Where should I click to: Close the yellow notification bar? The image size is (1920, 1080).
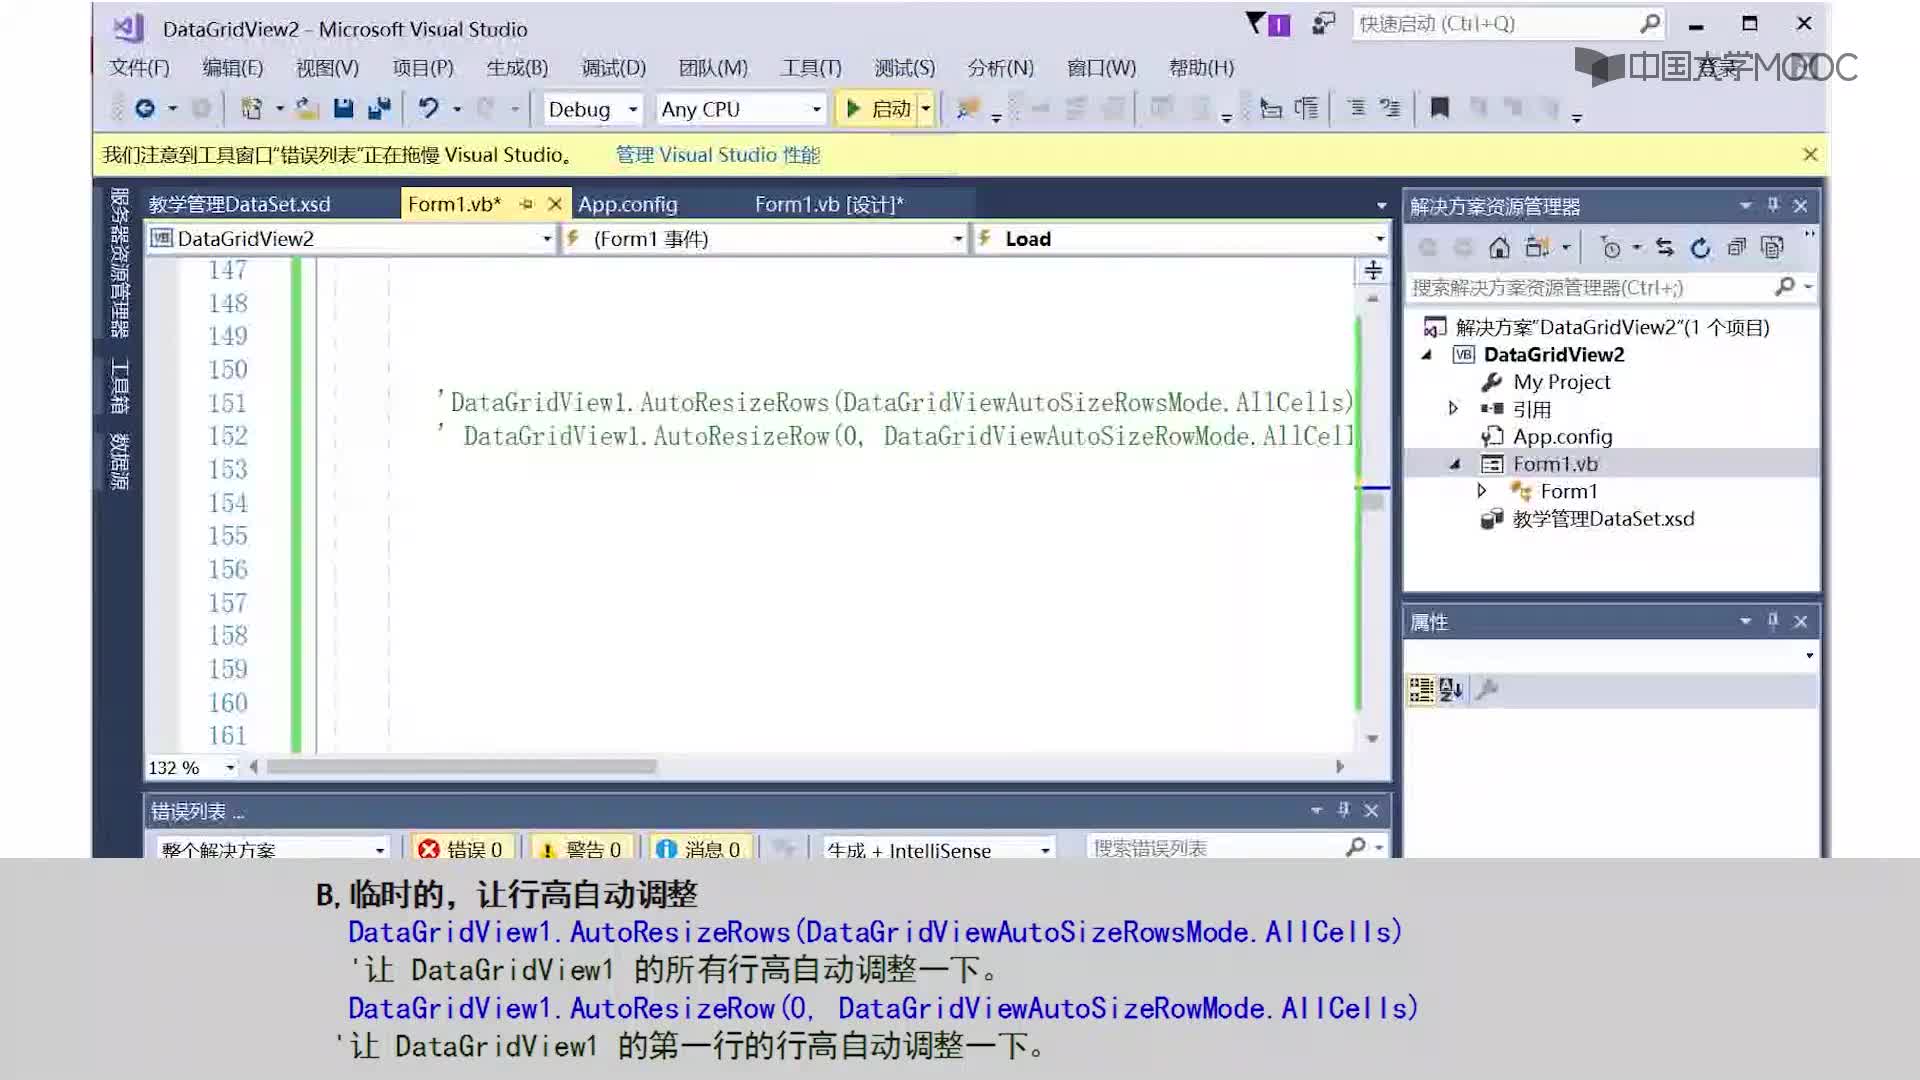[x=1810, y=154]
